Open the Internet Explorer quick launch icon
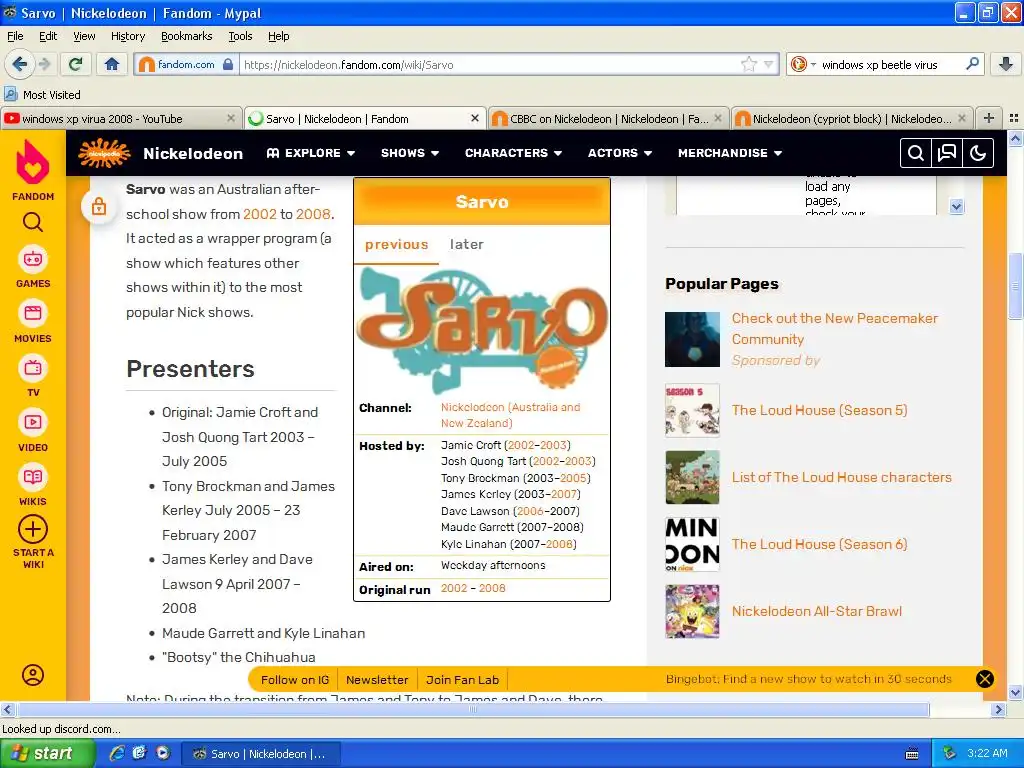1024x768 pixels. click(x=117, y=753)
